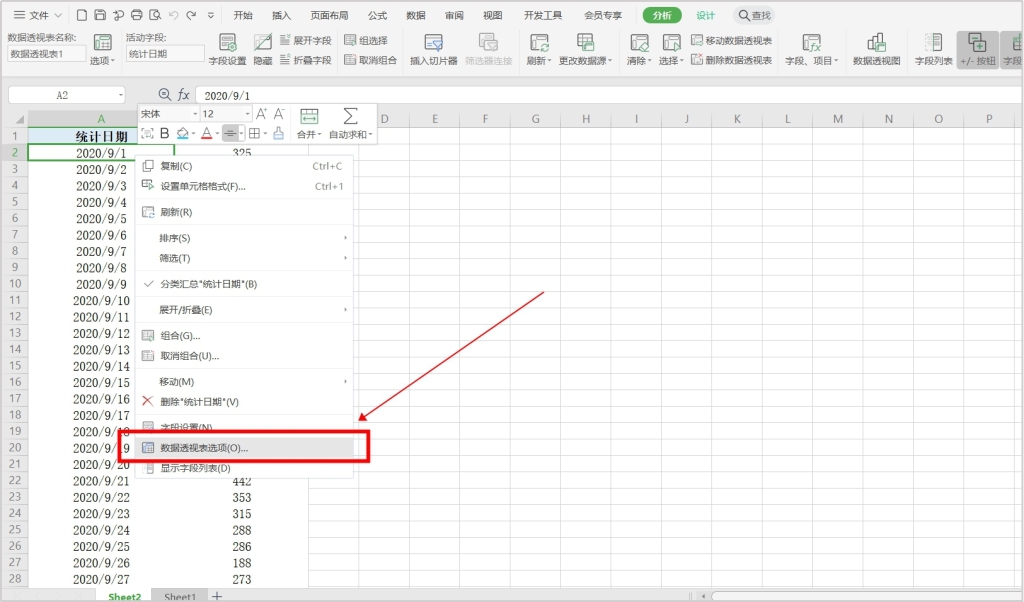
Task: Click decrease font size icon in mini toolbar
Action: click(x=279, y=114)
